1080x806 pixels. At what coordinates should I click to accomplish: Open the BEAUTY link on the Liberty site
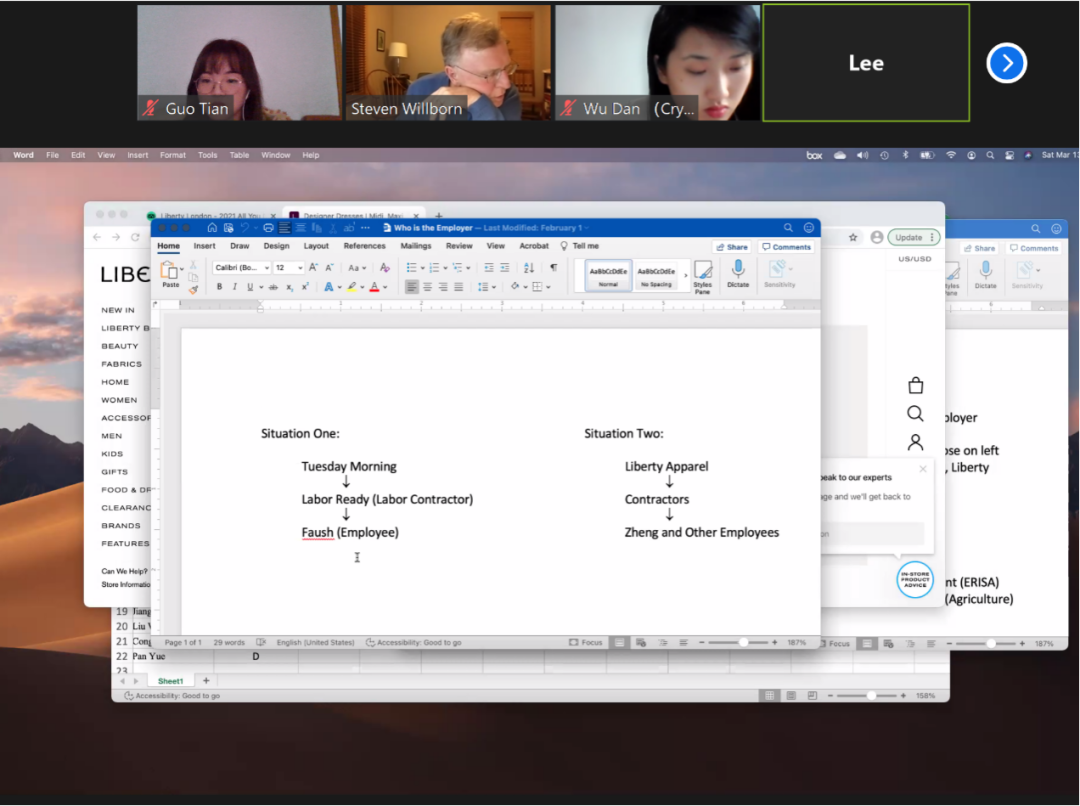point(120,346)
